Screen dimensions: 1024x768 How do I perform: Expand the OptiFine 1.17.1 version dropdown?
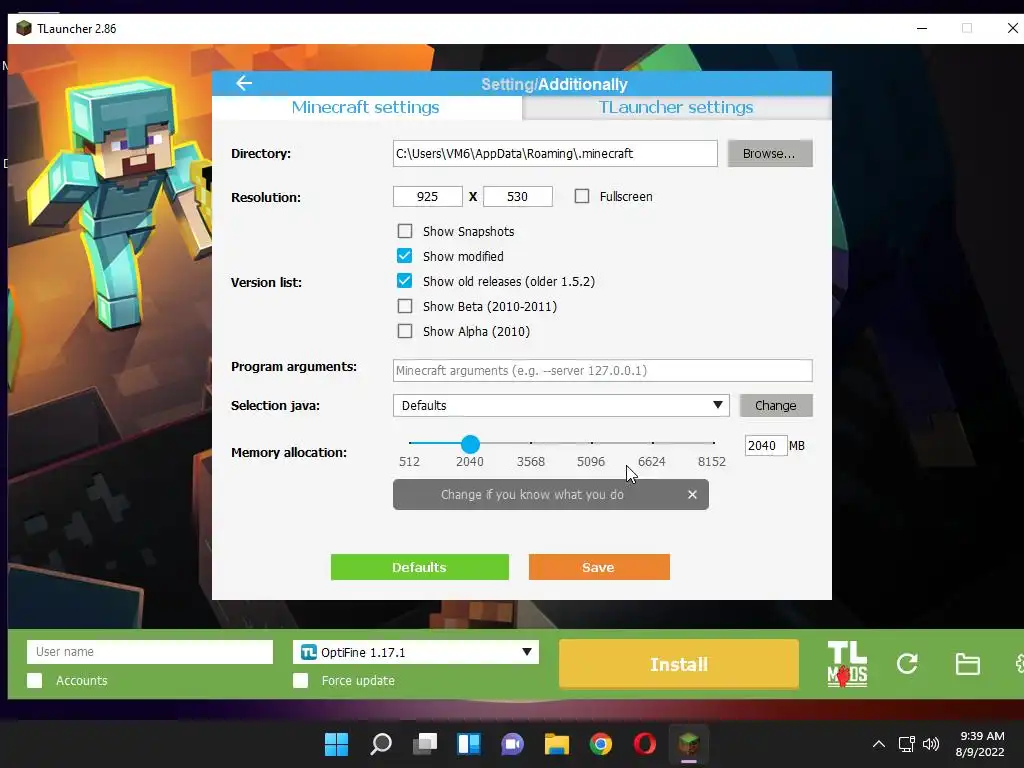[416, 652]
